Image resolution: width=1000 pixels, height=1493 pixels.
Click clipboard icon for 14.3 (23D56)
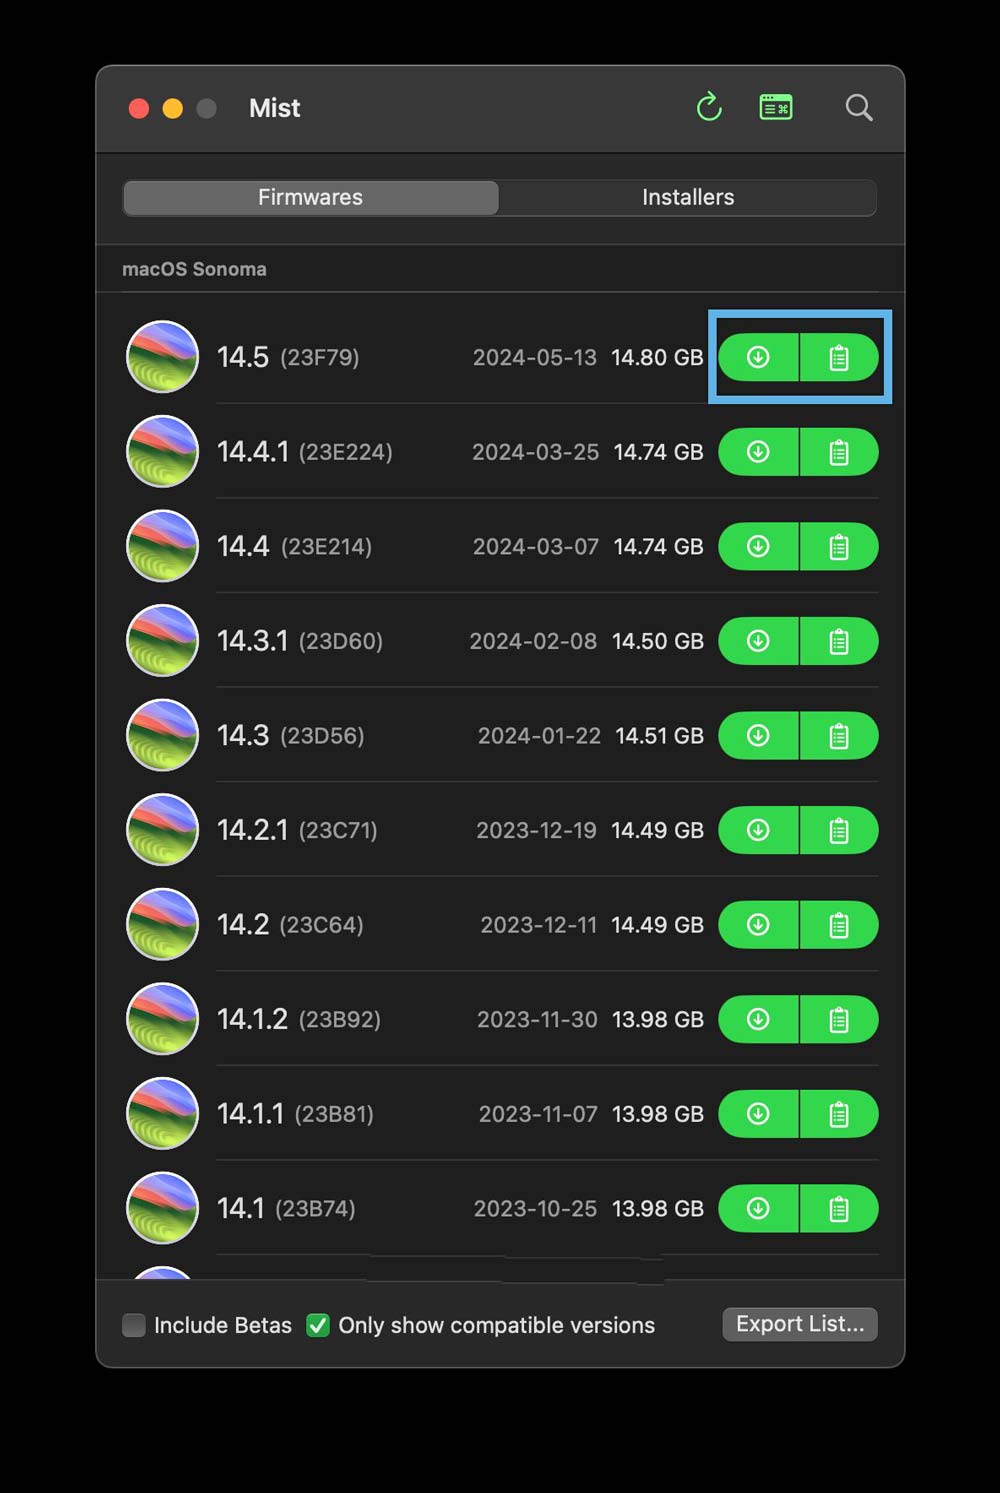[839, 735]
